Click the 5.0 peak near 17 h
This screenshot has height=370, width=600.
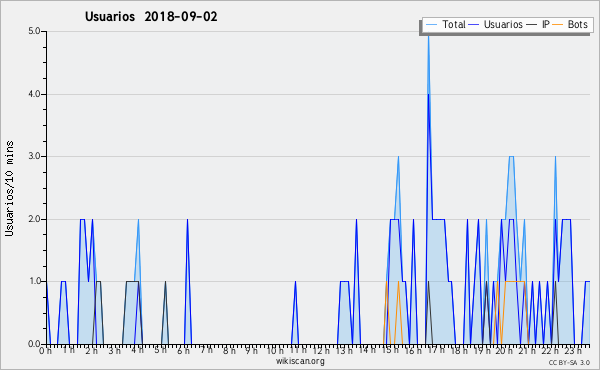[429, 35]
